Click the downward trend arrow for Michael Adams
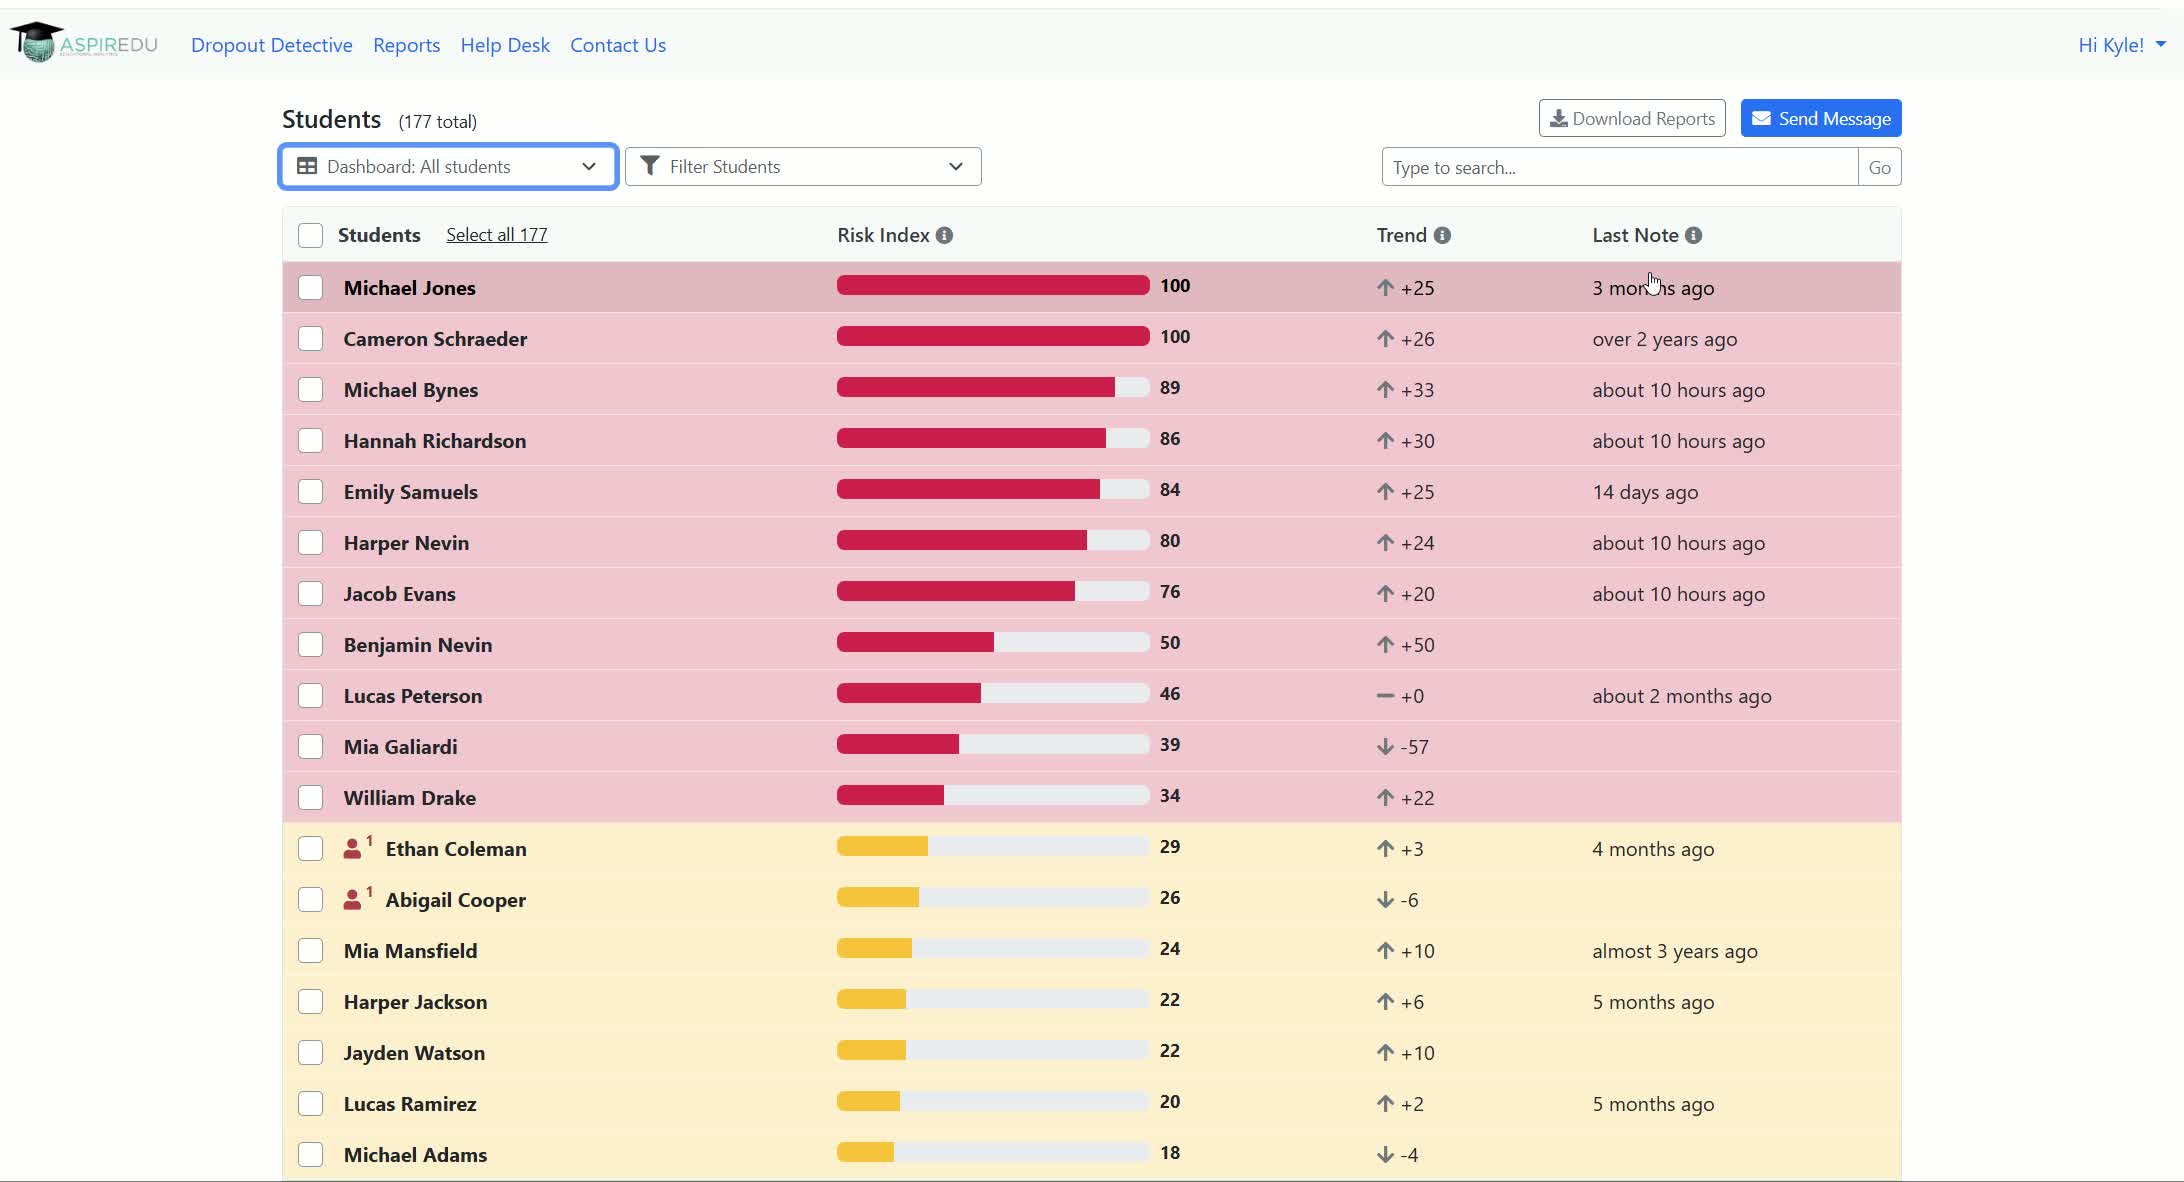The width and height of the screenshot is (2184, 1182). pos(1385,1155)
